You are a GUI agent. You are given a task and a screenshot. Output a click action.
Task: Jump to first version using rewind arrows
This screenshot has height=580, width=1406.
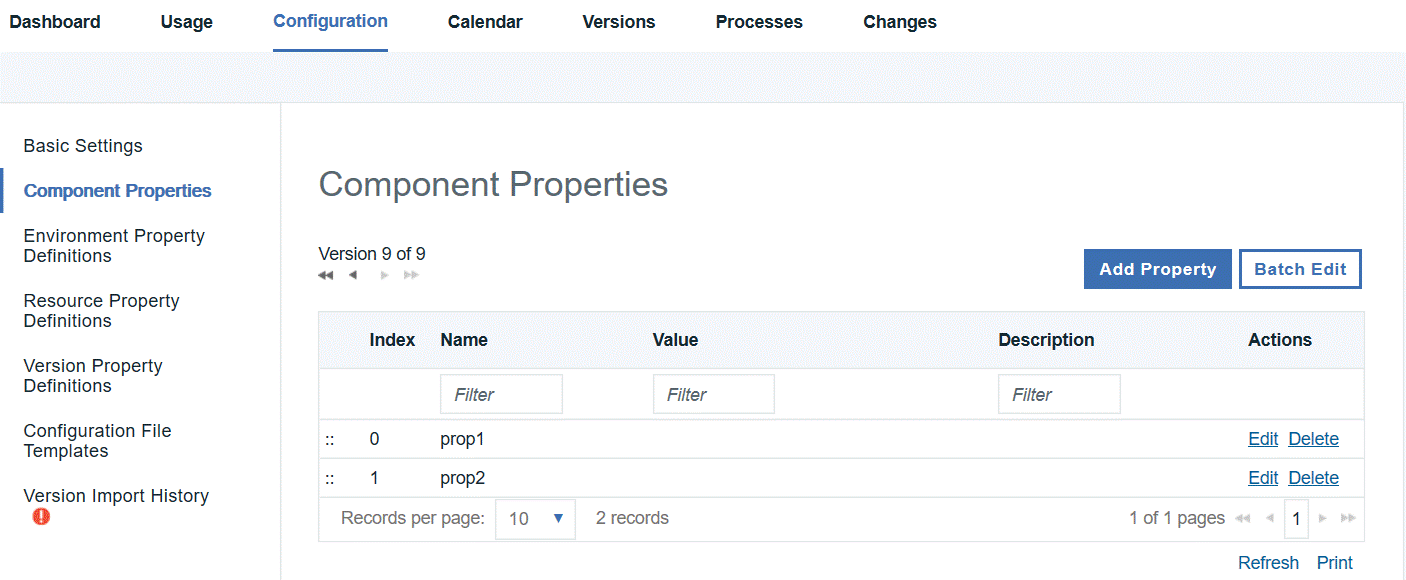tap(324, 274)
